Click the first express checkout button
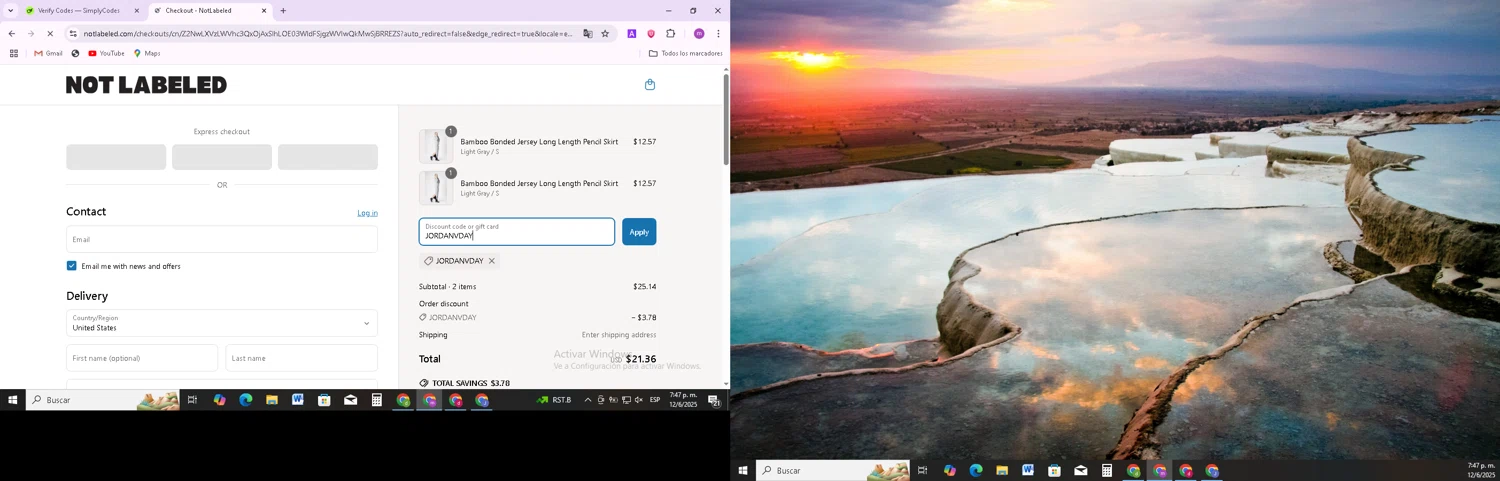1500x481 pixels. coord(116,157)
